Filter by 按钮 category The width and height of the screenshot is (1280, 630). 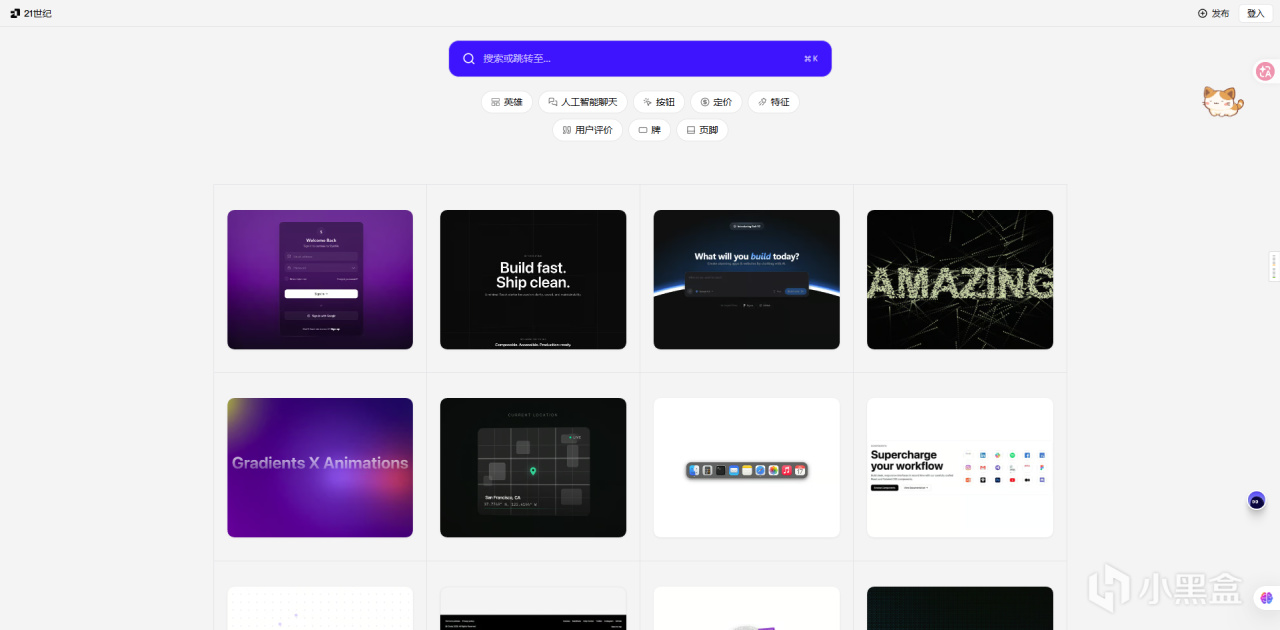click(x=659, y=102)
